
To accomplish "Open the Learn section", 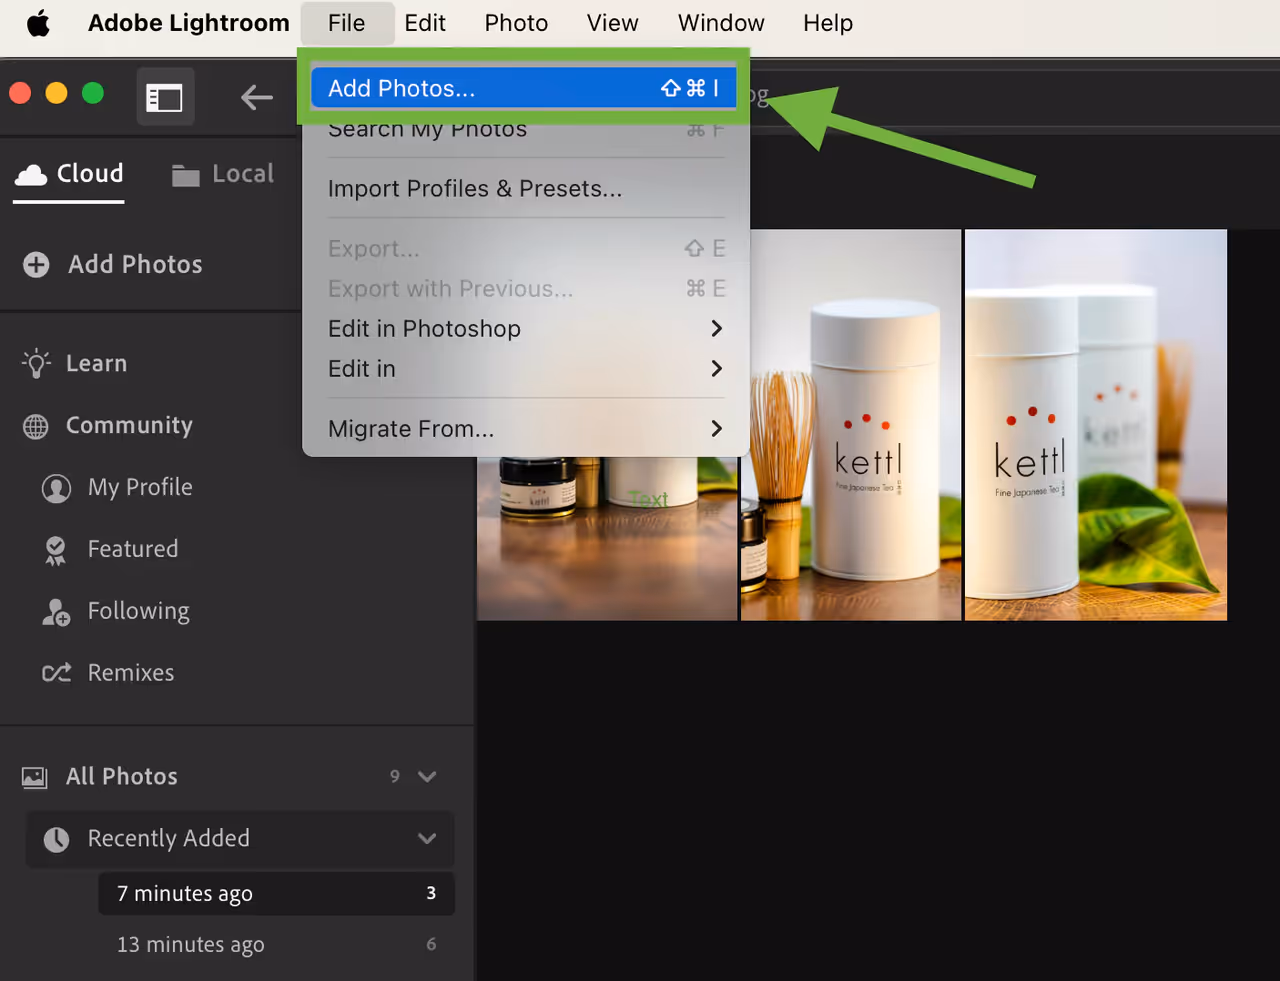I will click(98, 363).
